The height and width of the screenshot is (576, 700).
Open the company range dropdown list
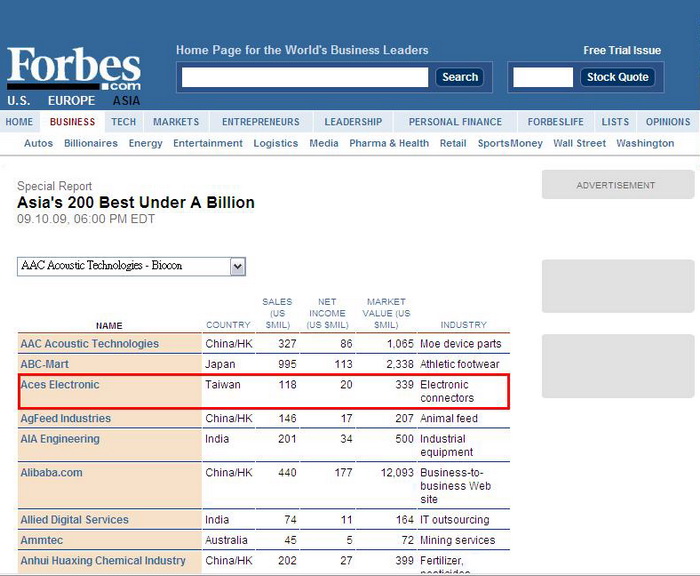tap(237, 266)
